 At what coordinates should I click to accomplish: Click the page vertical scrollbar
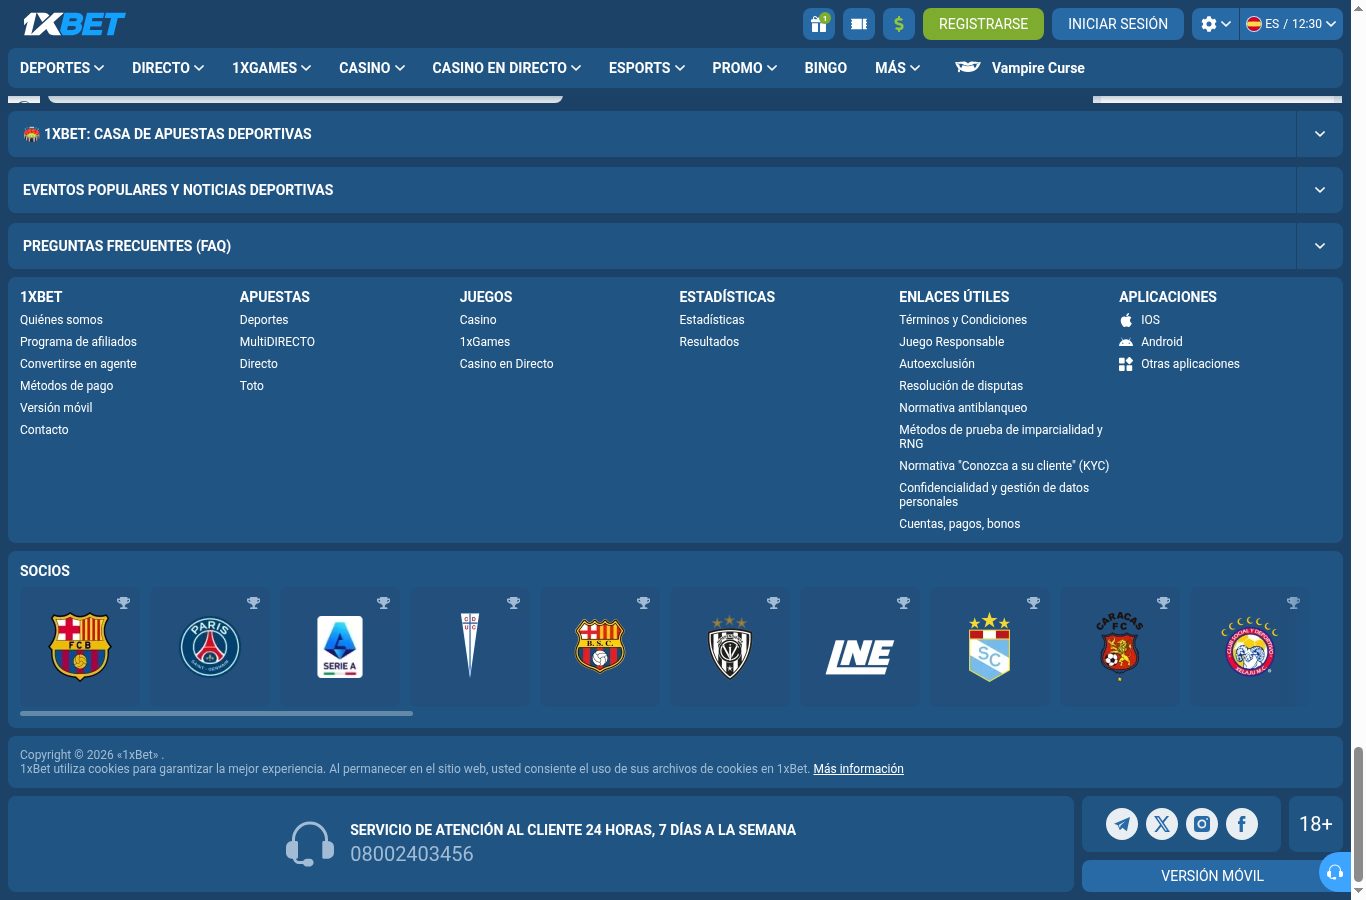[x=1357, y=814]
